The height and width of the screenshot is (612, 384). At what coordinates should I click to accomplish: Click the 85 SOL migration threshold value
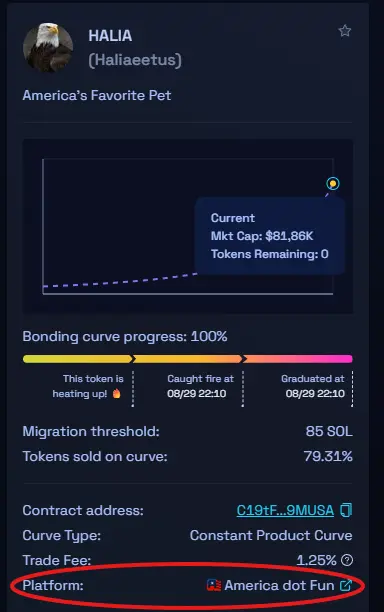329,431
